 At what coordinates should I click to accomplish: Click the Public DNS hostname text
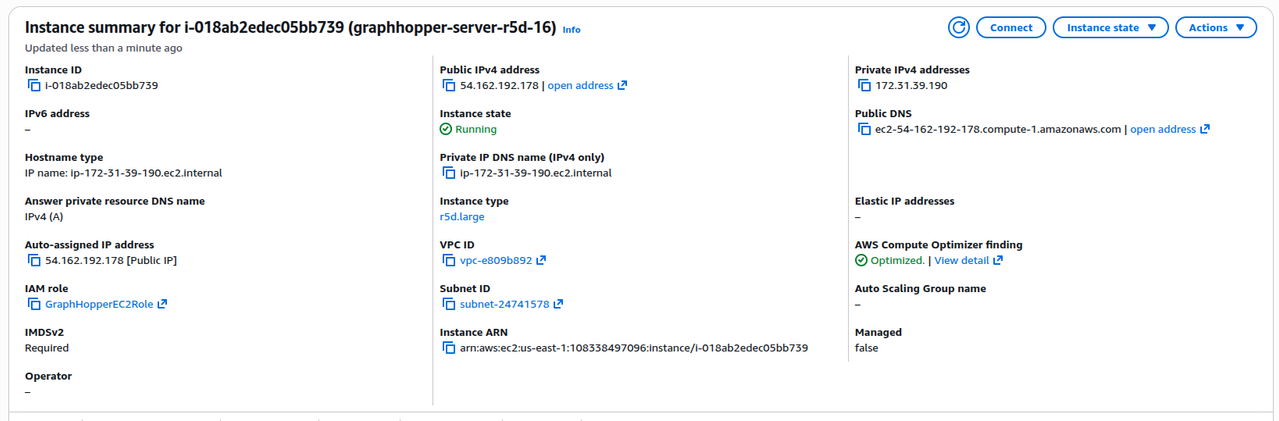point(998,129)
